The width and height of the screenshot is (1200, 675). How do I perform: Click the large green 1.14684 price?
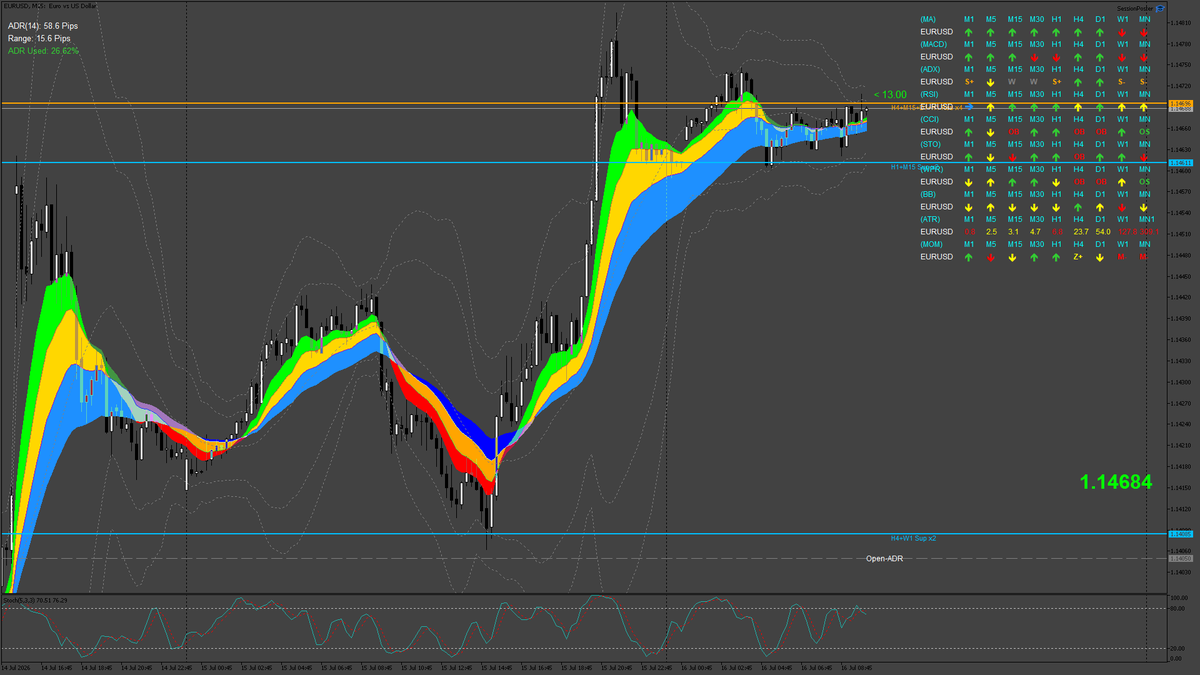1116,482
